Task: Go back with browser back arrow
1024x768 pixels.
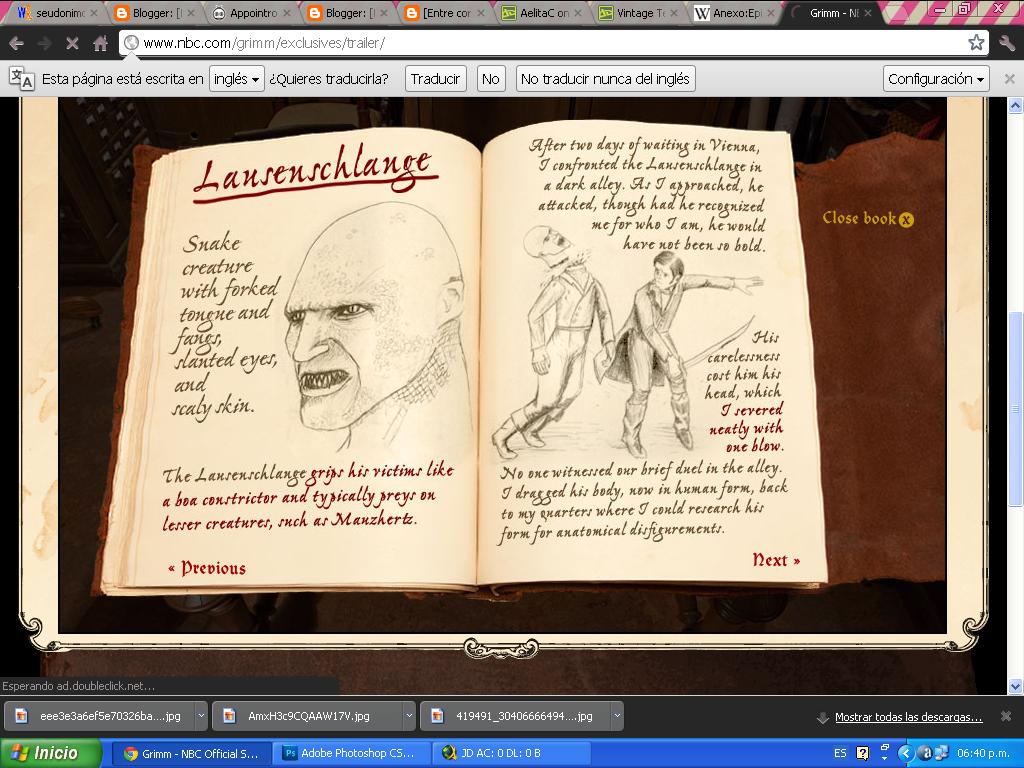Action: coord(17,43)
